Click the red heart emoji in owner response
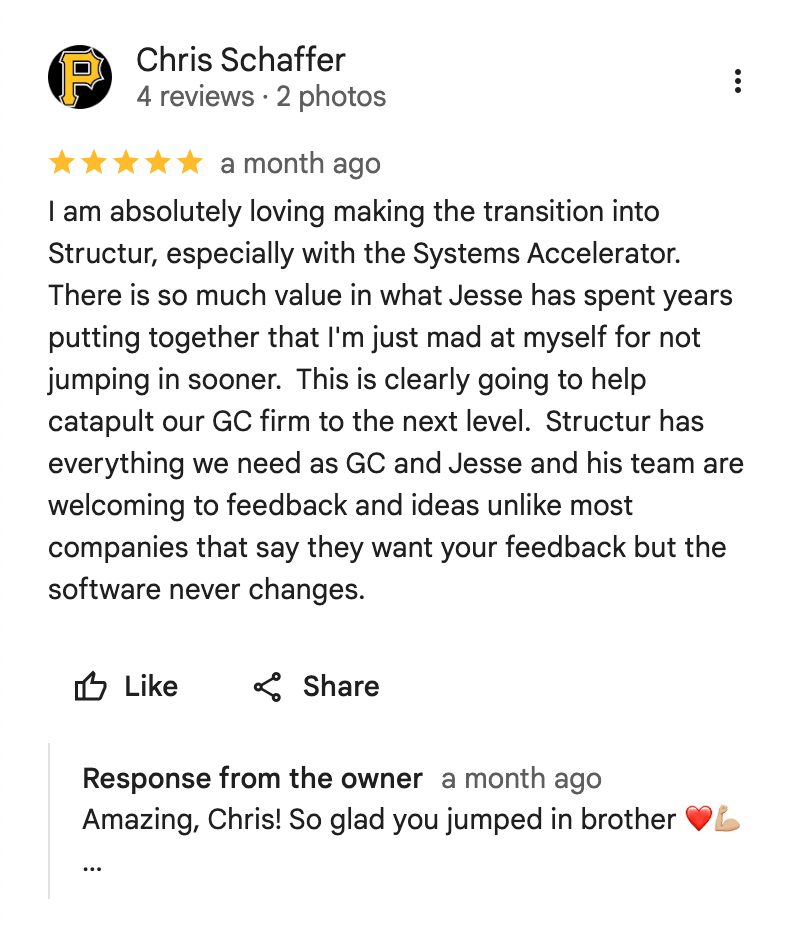 click(x=698, y=820)
